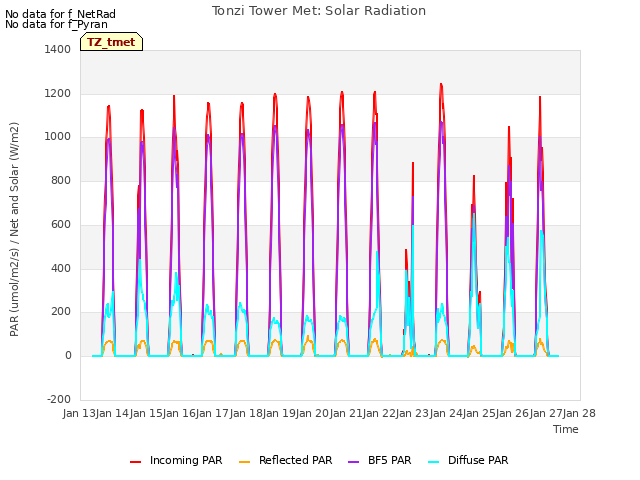Click the 'No data for f_Pyran' message

click(56, 24)
